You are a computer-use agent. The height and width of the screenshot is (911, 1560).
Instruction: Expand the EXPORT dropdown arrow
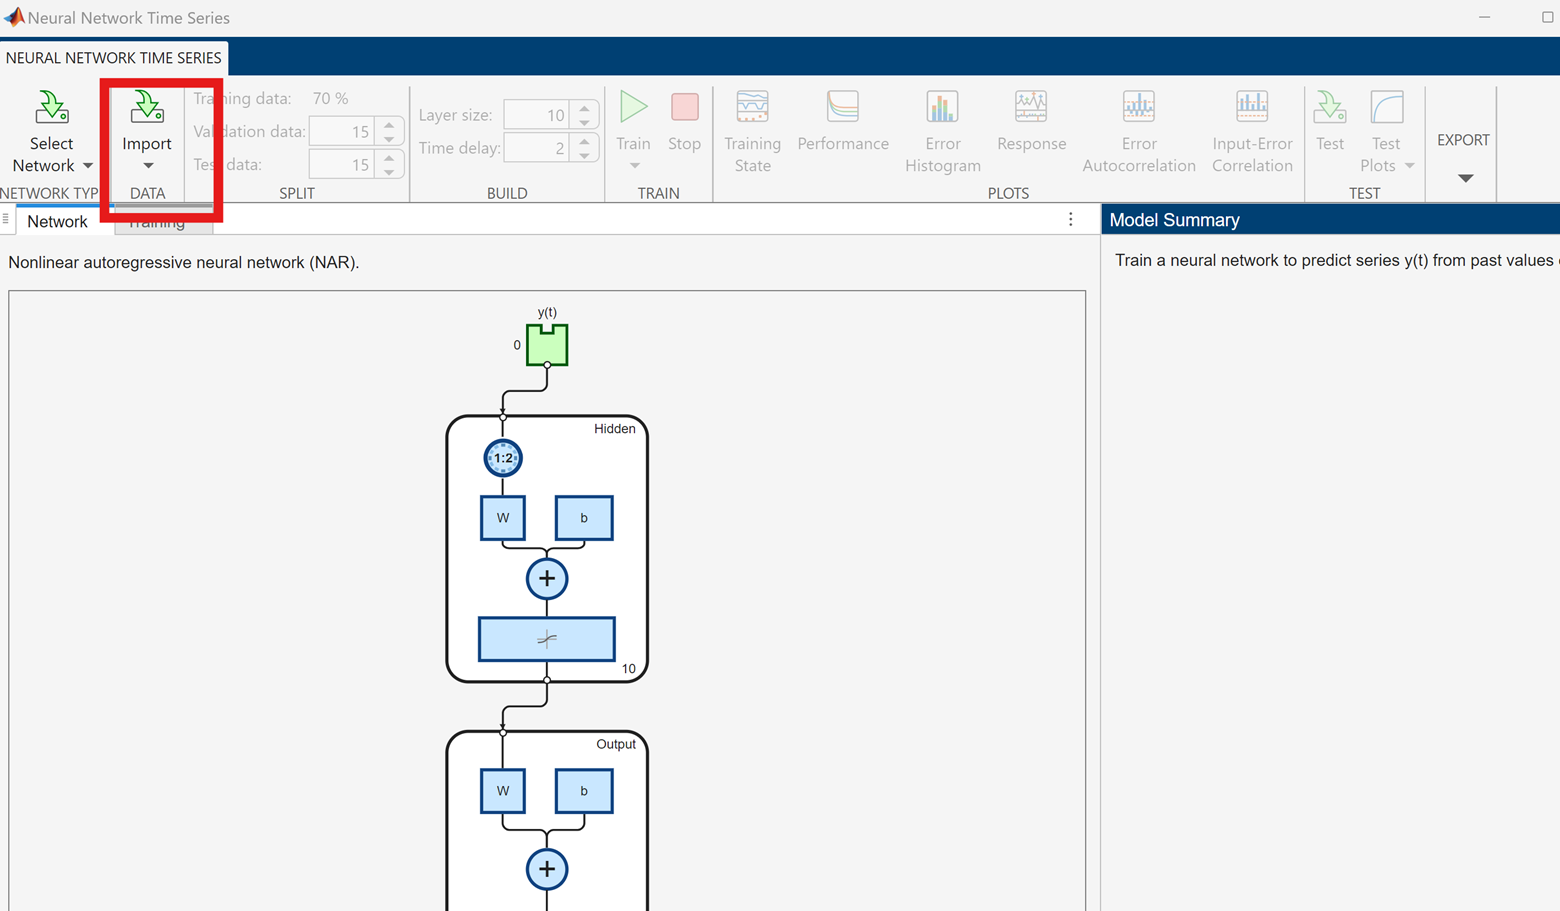pos(1465,178)
